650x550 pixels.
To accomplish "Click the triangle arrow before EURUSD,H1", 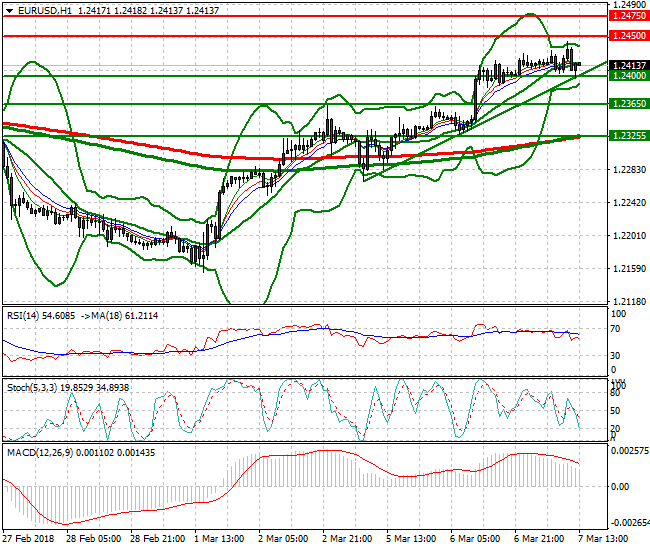I will (x=8, y=9).
